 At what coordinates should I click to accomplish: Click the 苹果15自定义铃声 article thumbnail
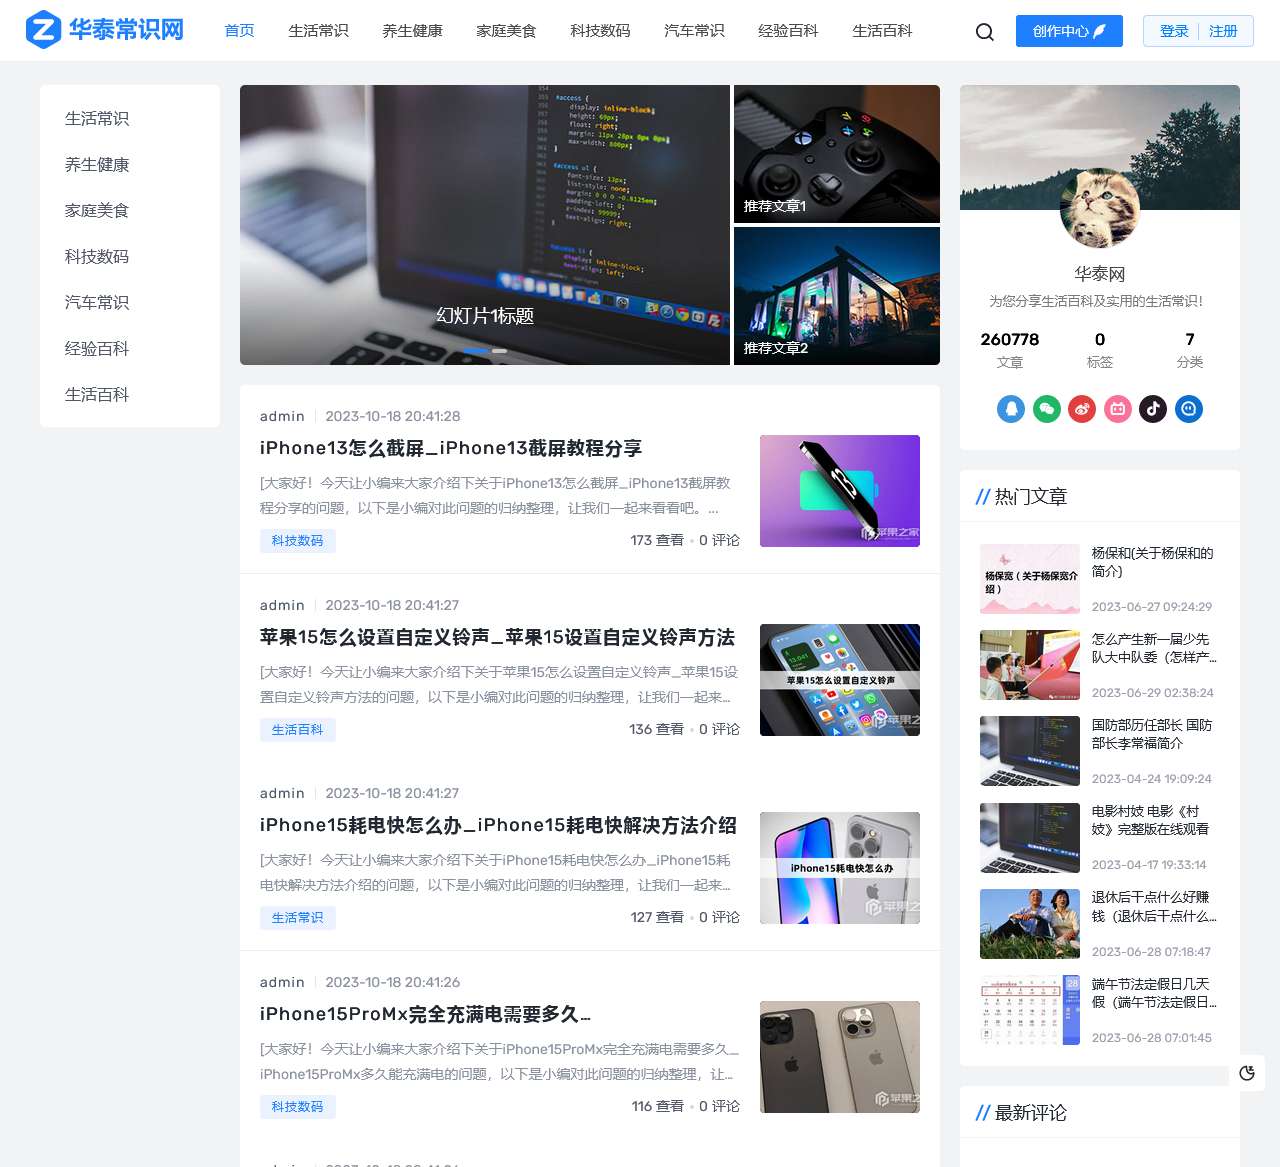840,680
